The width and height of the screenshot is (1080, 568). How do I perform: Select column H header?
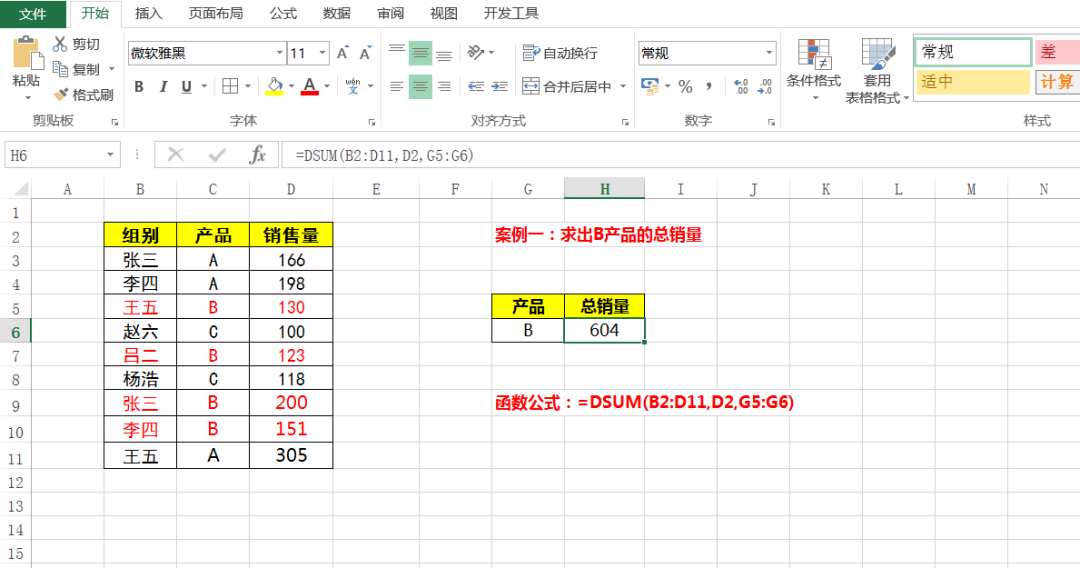pos(604,189)
